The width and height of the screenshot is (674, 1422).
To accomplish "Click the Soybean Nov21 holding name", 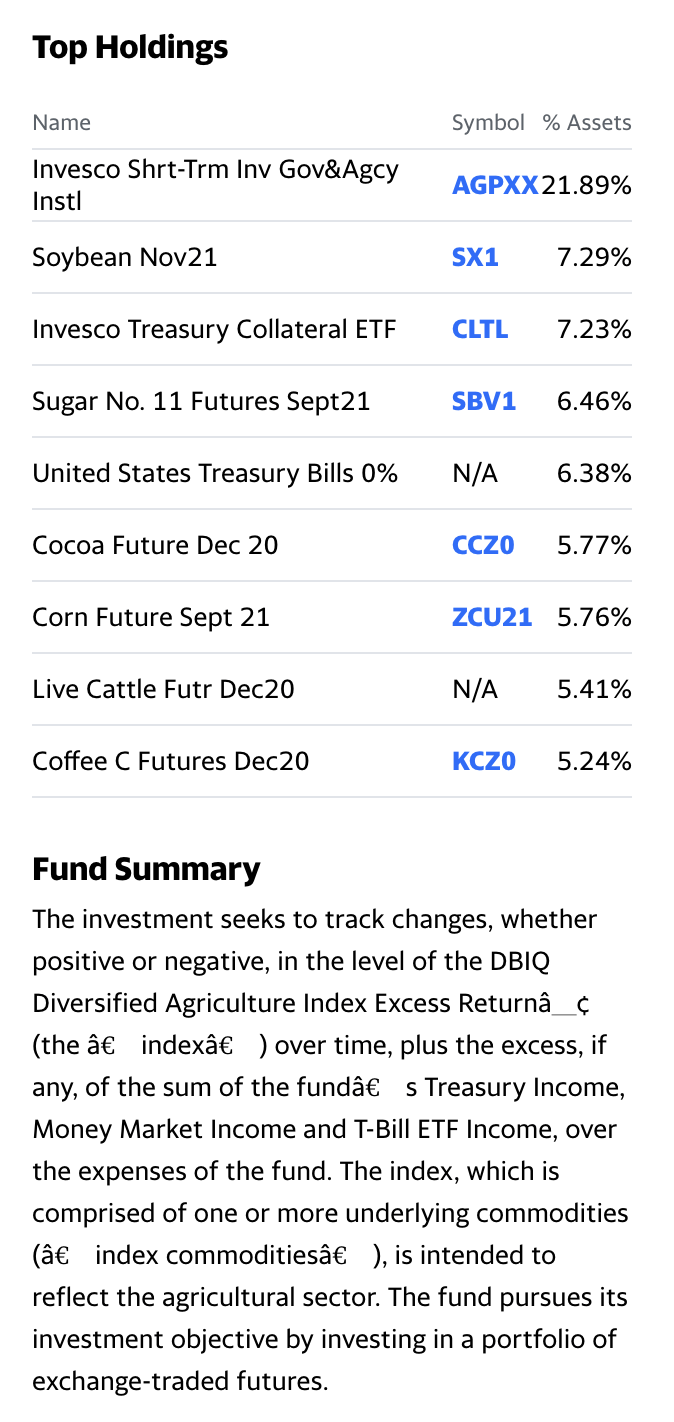I will pos(125,257).
